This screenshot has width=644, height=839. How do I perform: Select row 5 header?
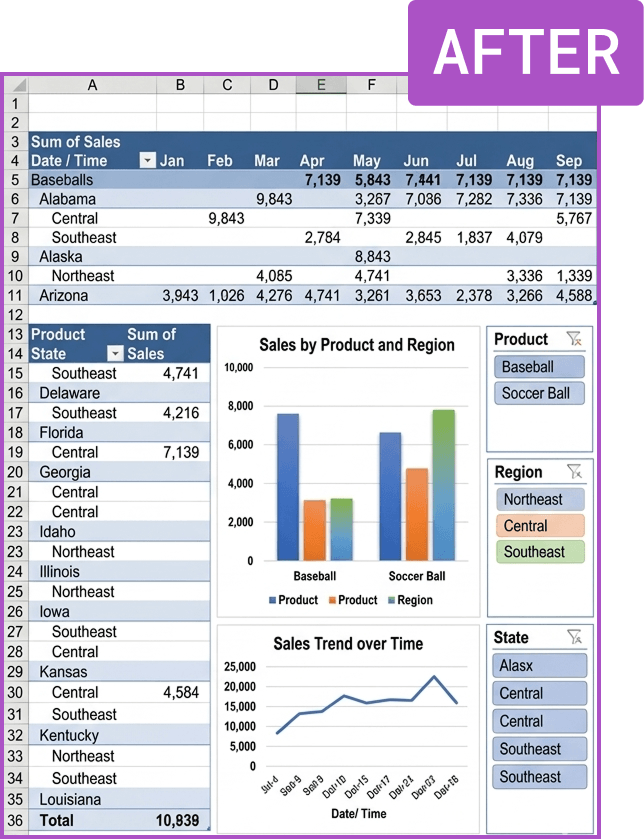click(x=16, y=180)
